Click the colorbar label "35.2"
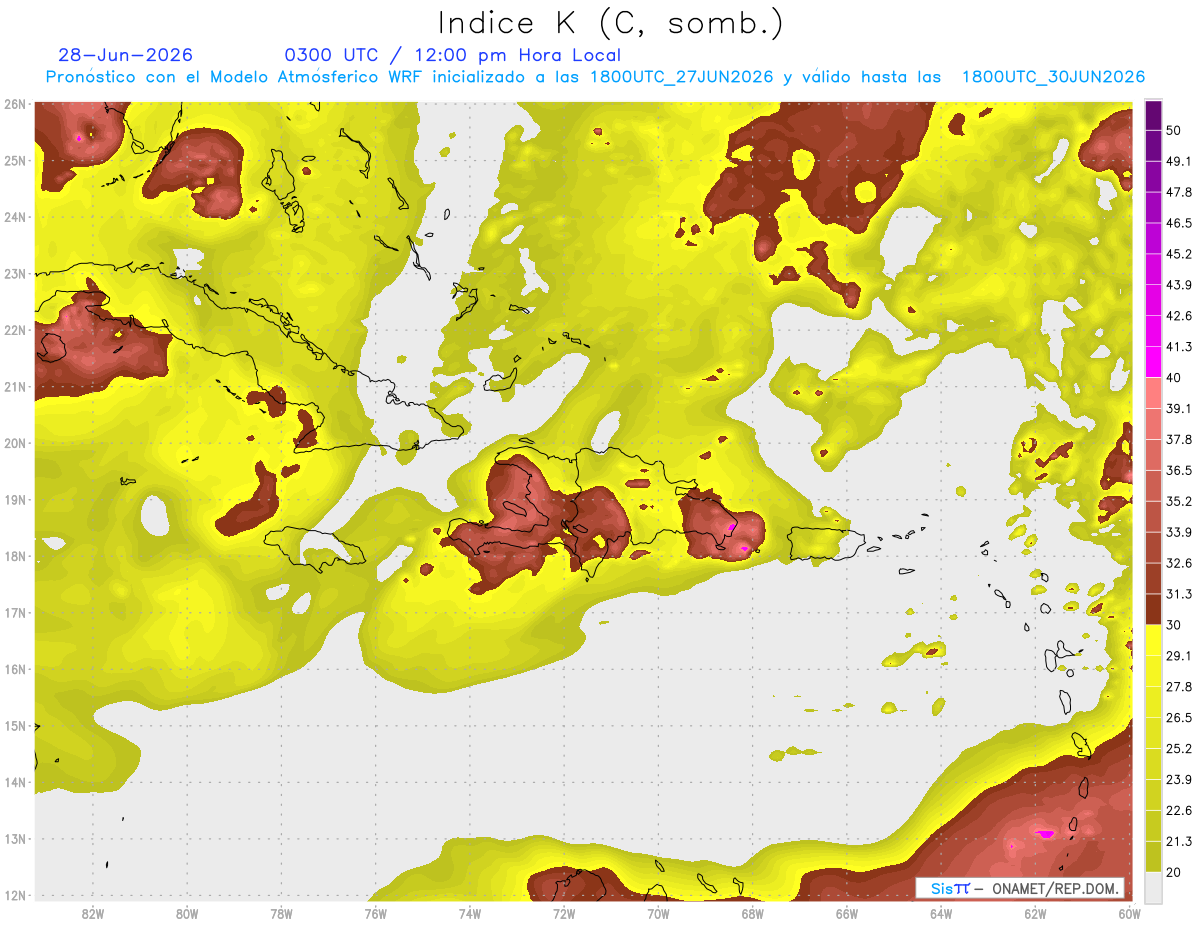This screenshot has width=1200, height=927. [x=1178, y=501]
